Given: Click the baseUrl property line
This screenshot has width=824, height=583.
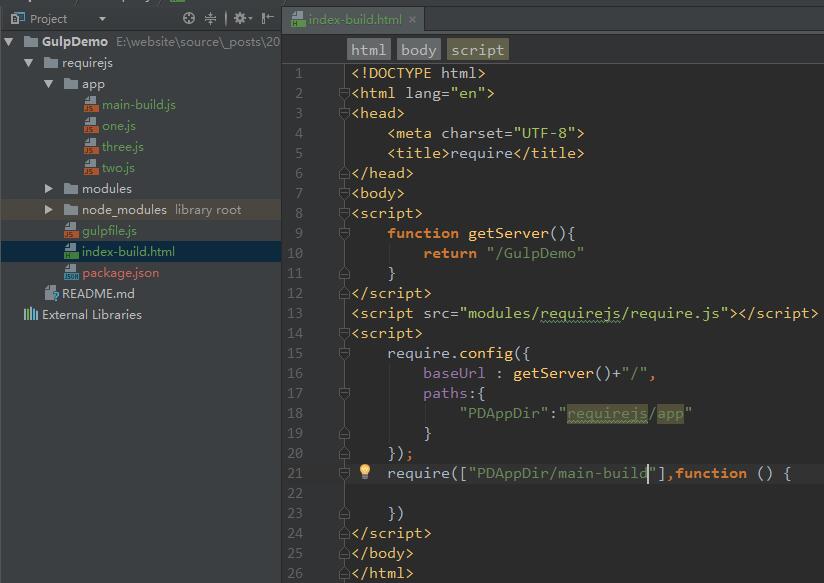Looking at the screenshot, I should coord(539,373).
